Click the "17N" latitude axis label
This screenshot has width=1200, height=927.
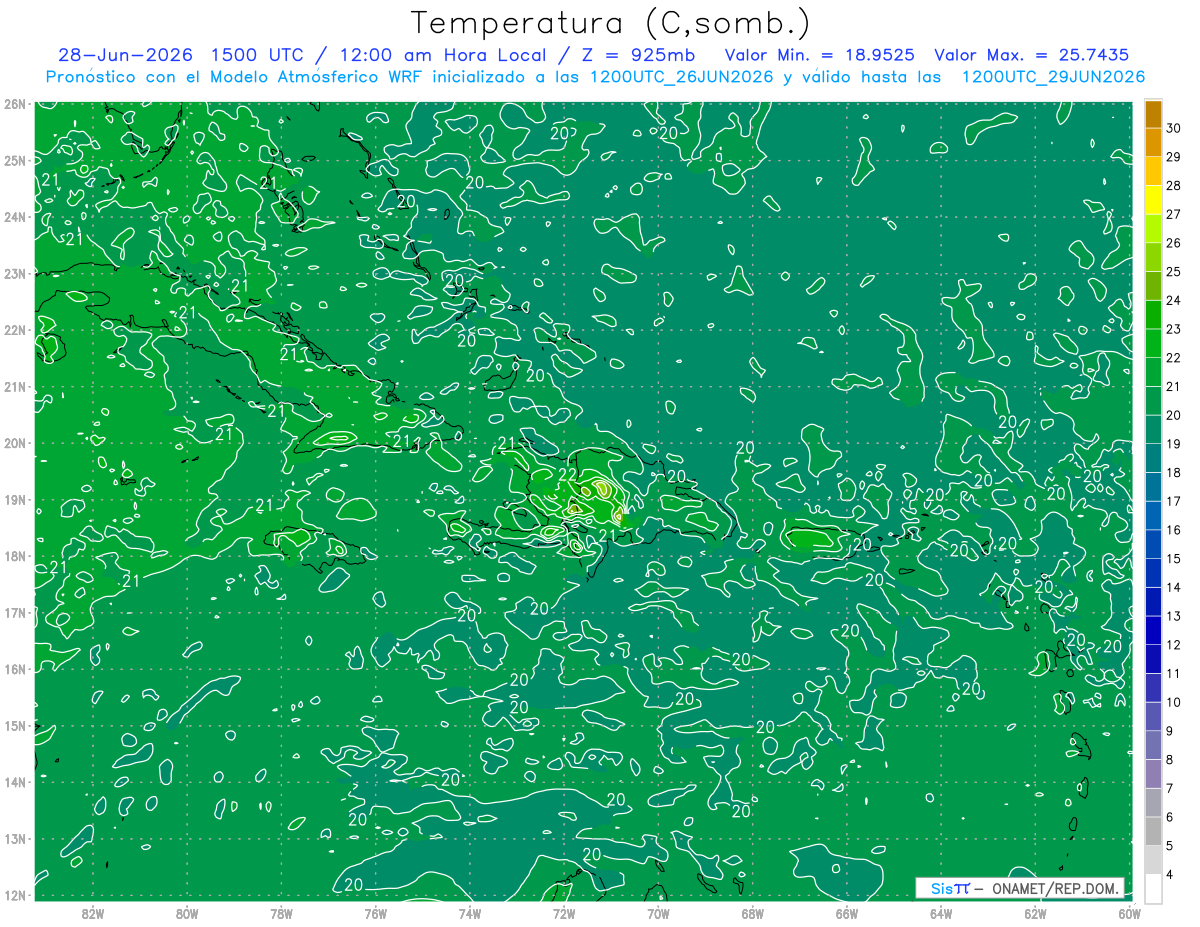15,612
